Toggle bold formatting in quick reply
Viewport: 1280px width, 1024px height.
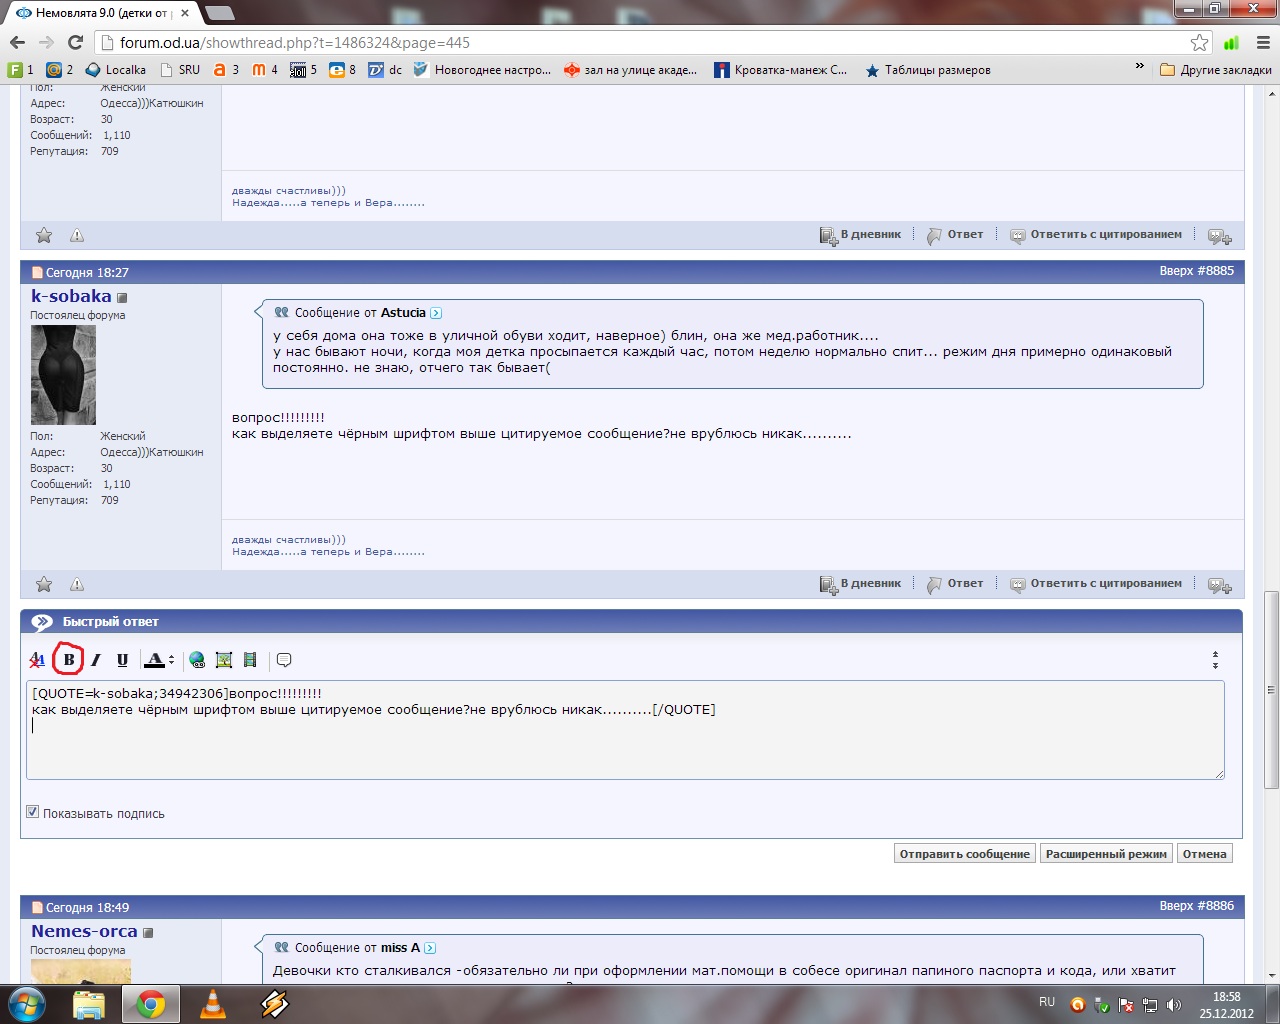(x=69, y=660)
